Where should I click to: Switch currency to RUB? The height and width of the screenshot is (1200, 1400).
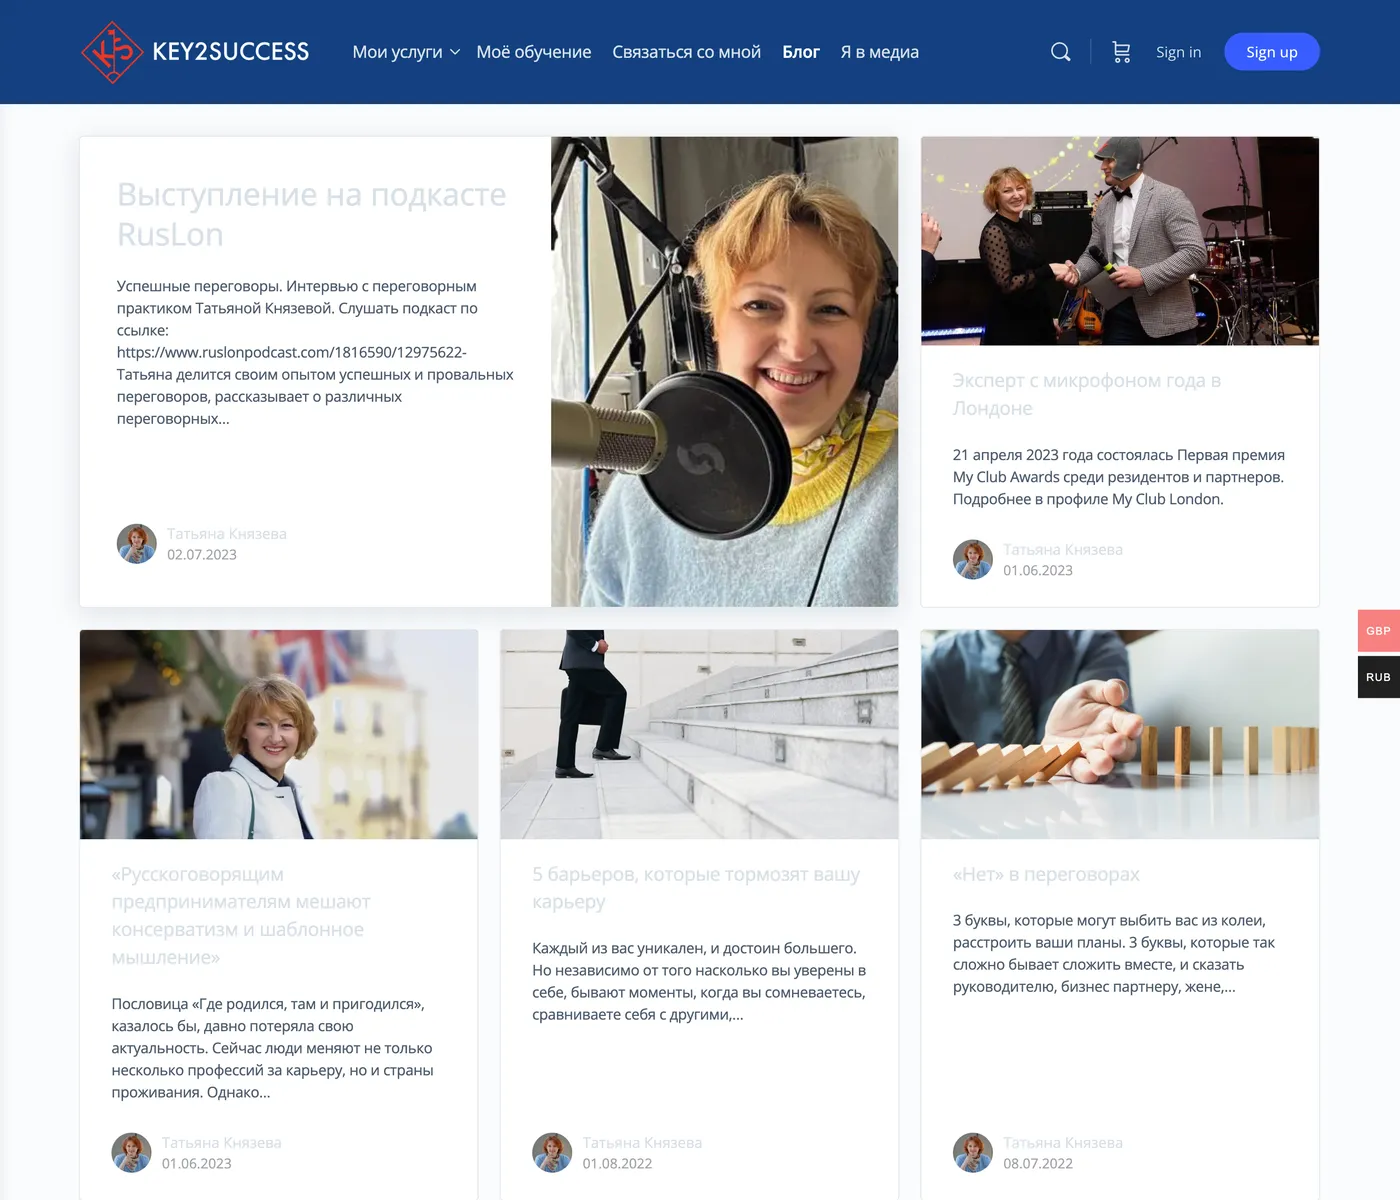click(1379, 677)
